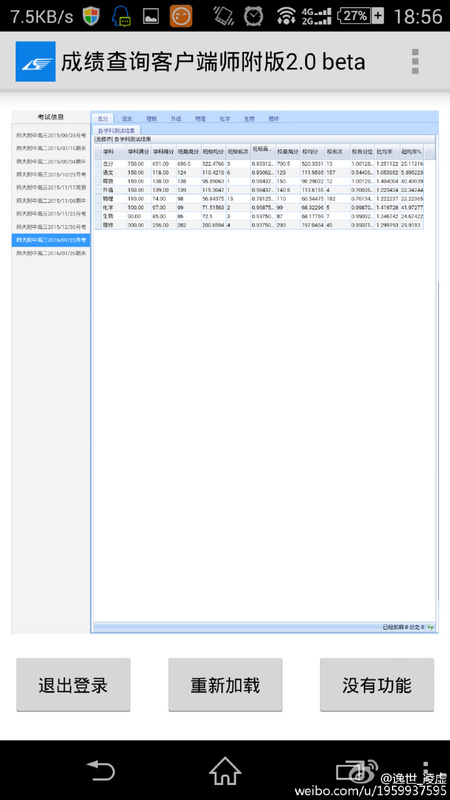Open the three-dot overflow menu
Viewport: 450px width, 800px height.
pyautogui.click(x=415, y=62)
